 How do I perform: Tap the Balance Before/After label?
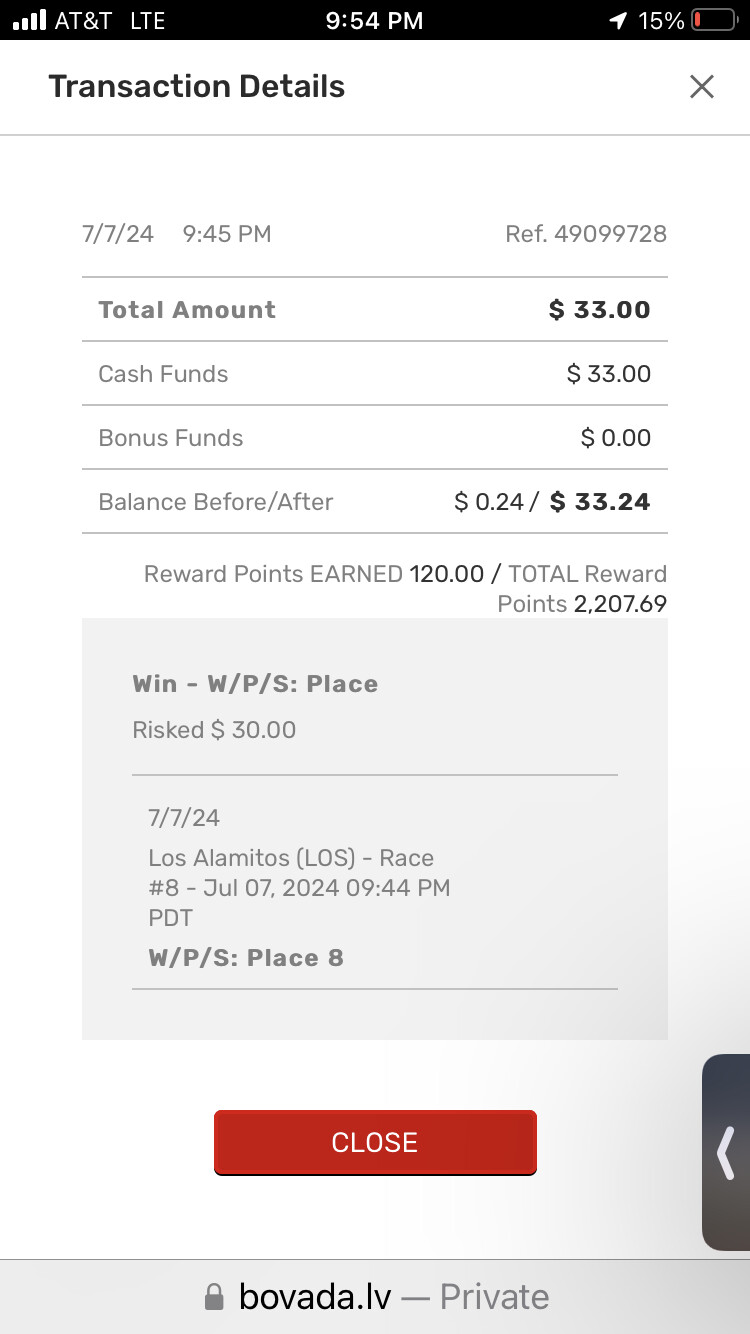click(x=216, y=502)
